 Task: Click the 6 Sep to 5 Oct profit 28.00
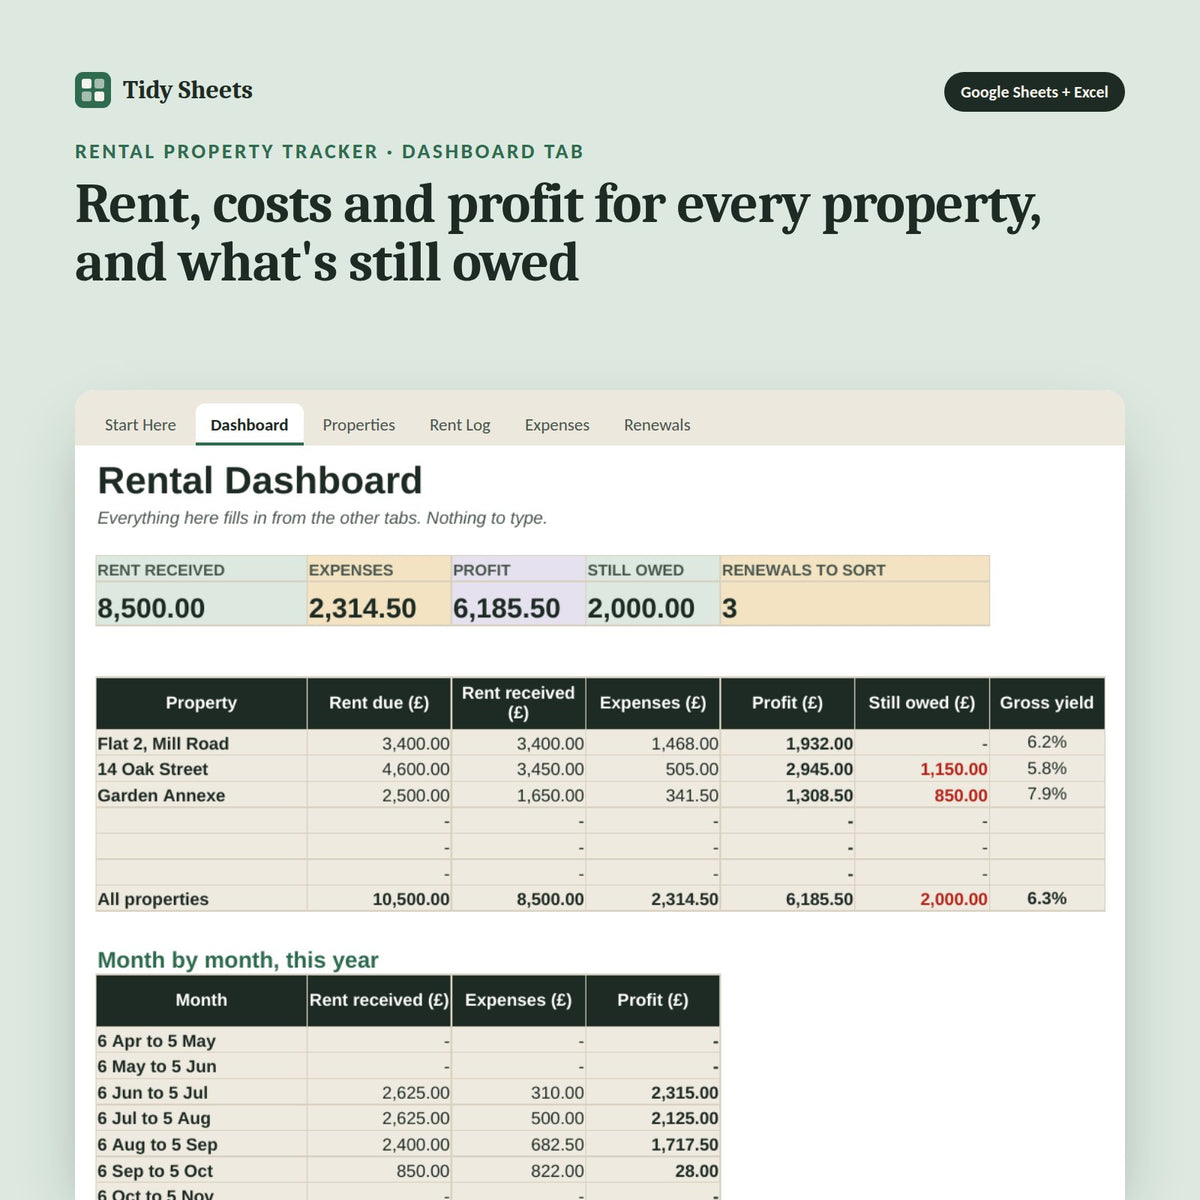point(697,1171)
